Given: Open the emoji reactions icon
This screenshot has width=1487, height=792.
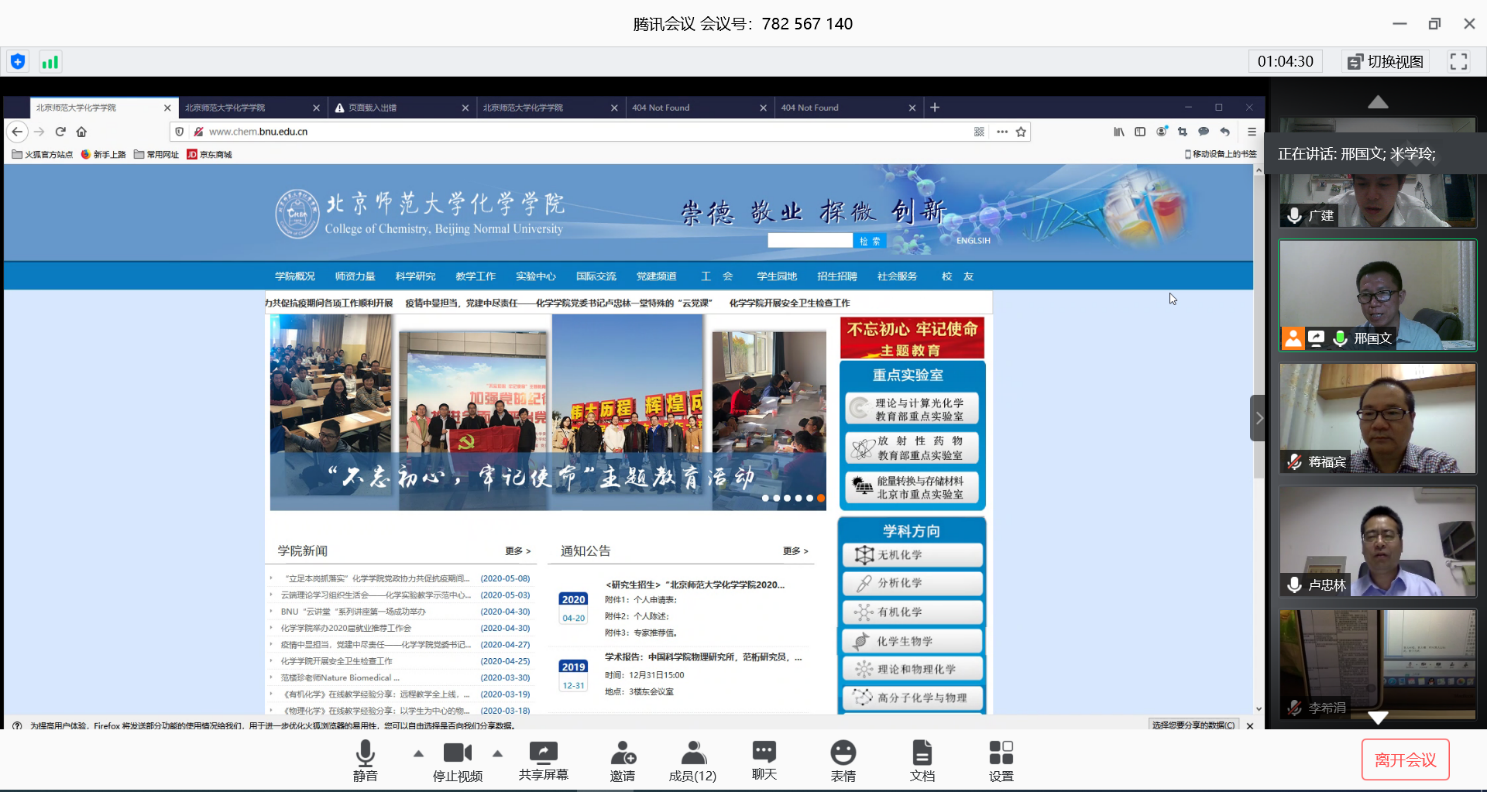Looking at the screenshot, I should click(x=843, y=753).
